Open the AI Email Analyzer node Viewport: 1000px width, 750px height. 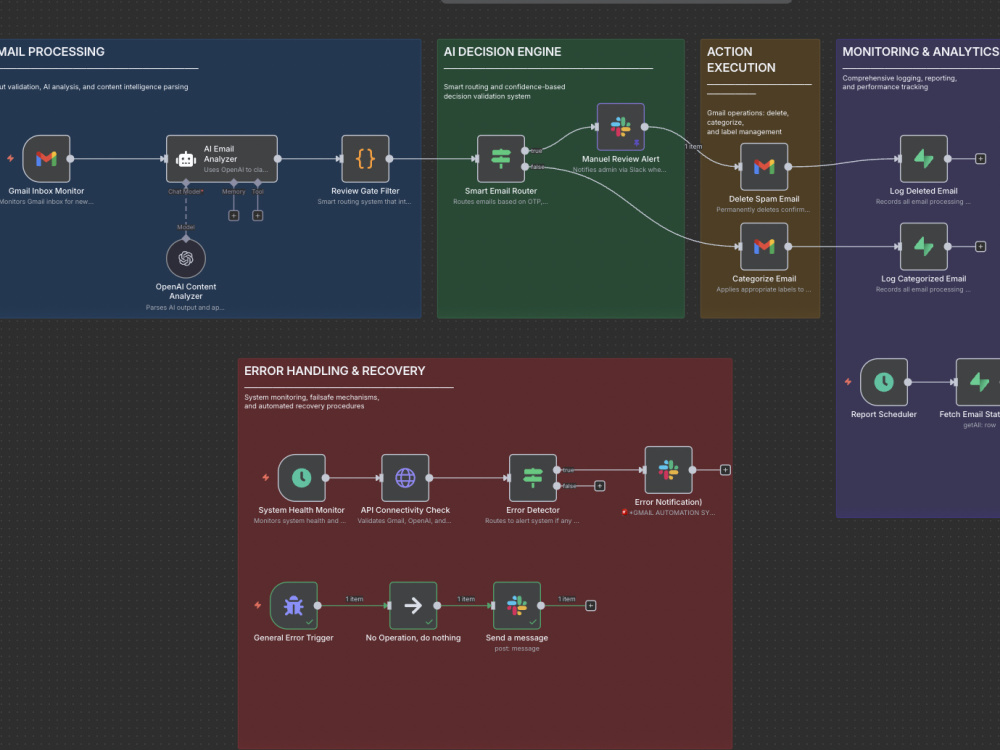pyautogui.click(x=221, y=159)
